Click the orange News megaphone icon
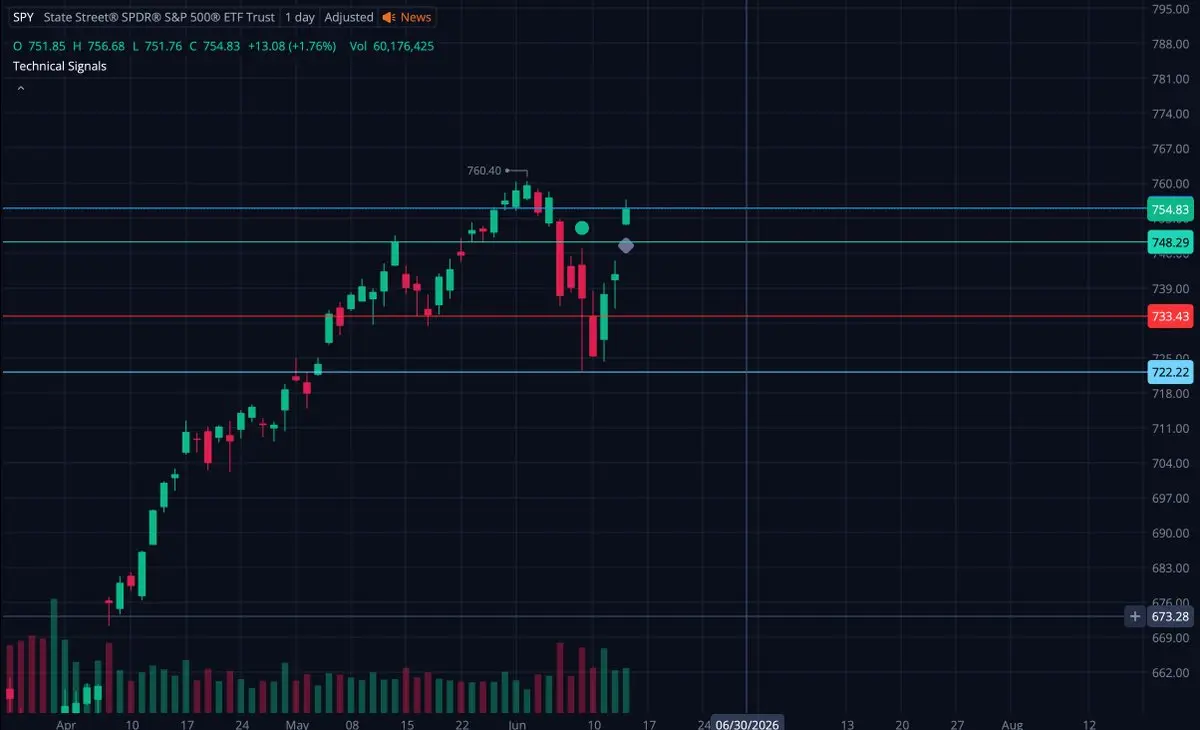The width and height of the screenshot is (1200, 730). pyautogui.click(x=389, y=17)
